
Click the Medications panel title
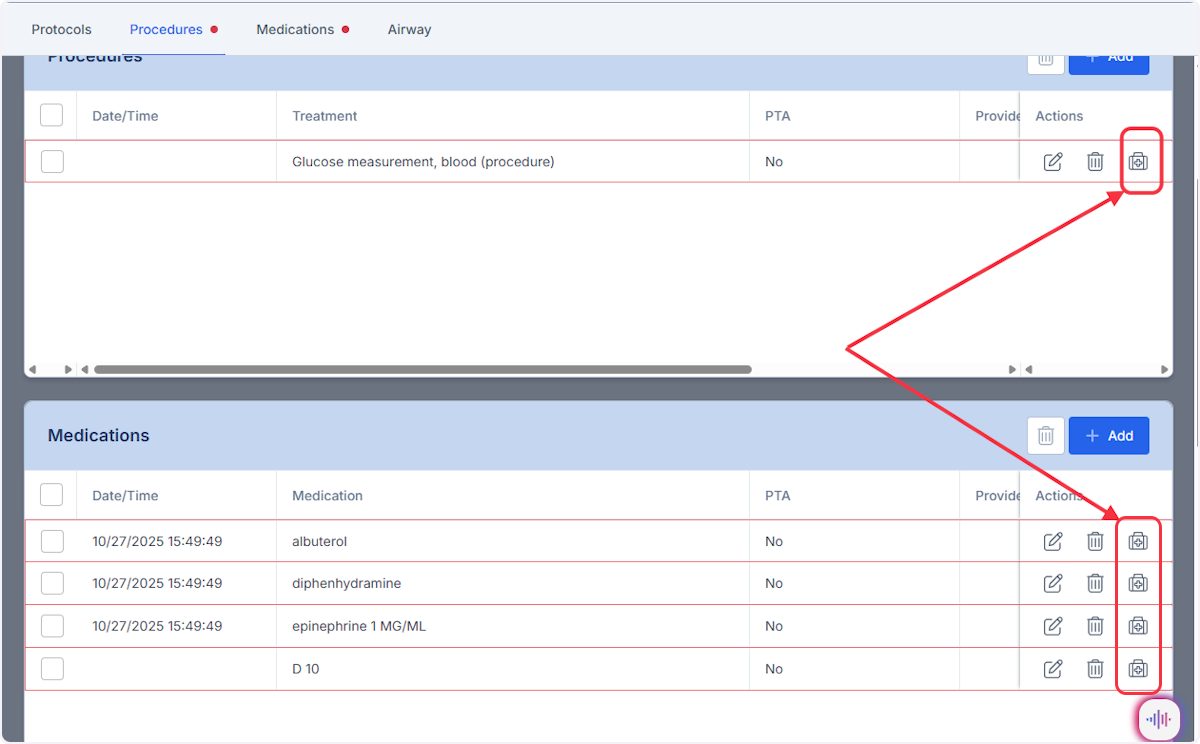click(99, 435)
